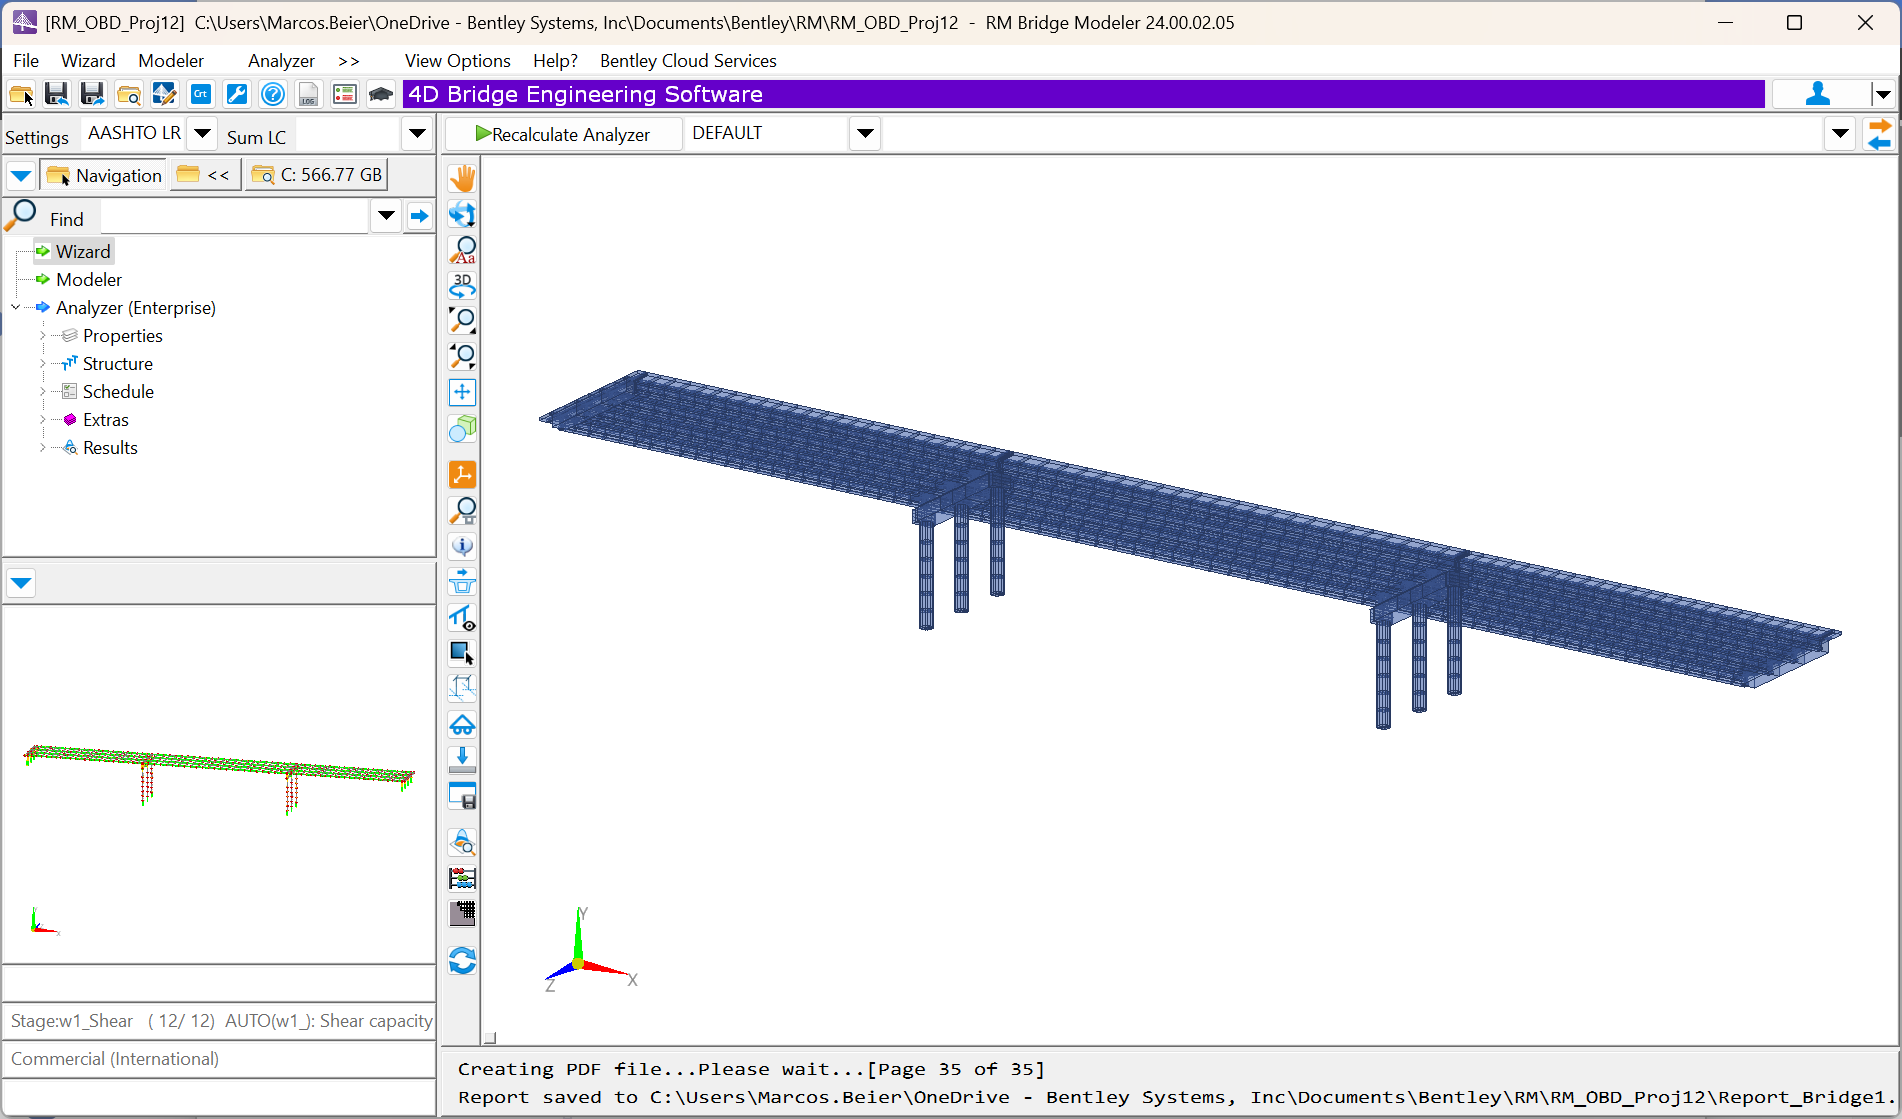This screenshot has width=1902, height=1119.
Task: Activate the 3D rotation tool
Action: (x=462, y=285)
